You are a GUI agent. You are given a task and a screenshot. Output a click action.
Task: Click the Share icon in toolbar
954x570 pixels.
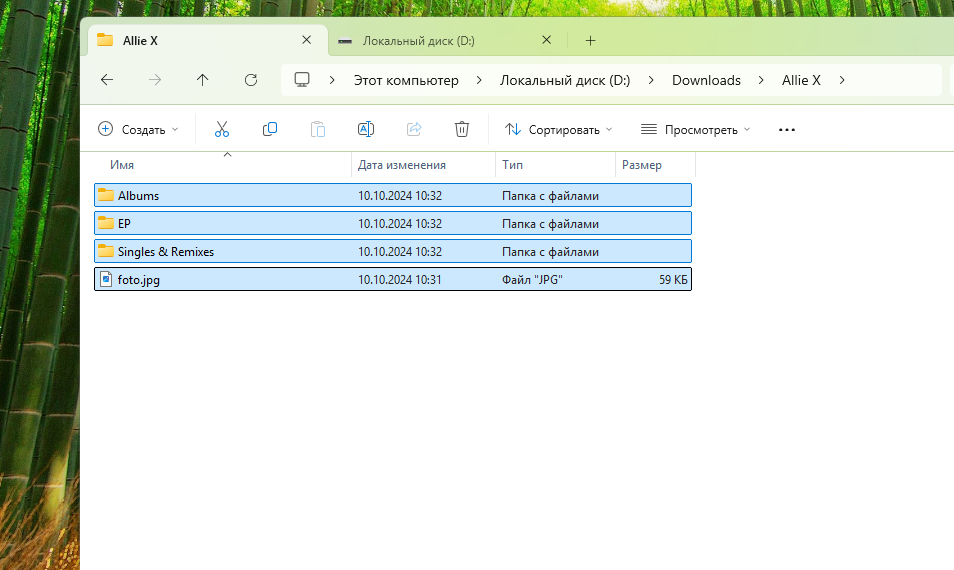click(414, 129)
